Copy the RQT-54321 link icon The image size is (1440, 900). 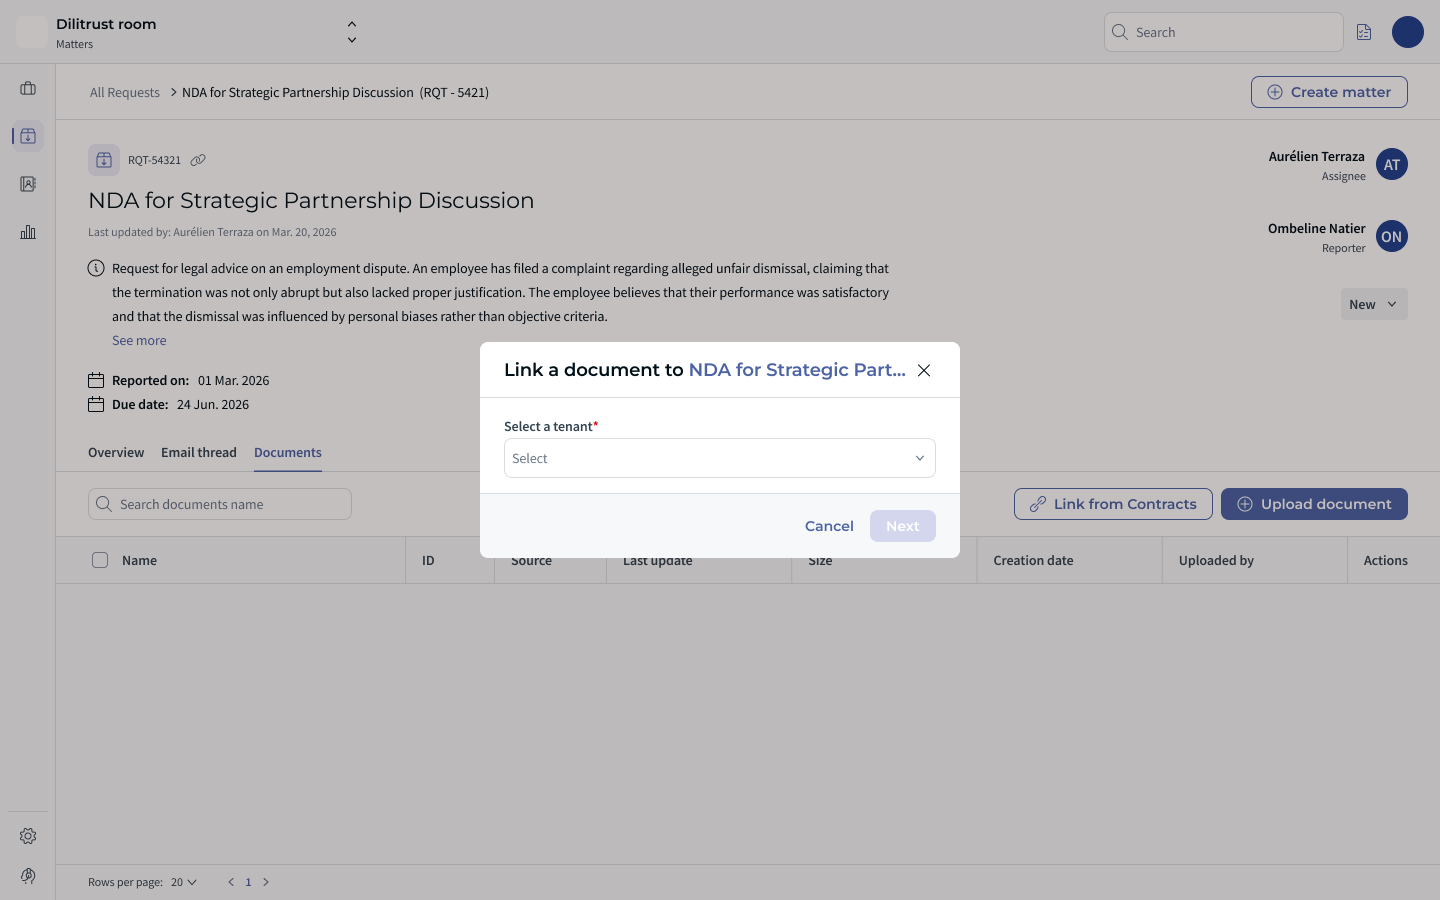pos(198,160)
